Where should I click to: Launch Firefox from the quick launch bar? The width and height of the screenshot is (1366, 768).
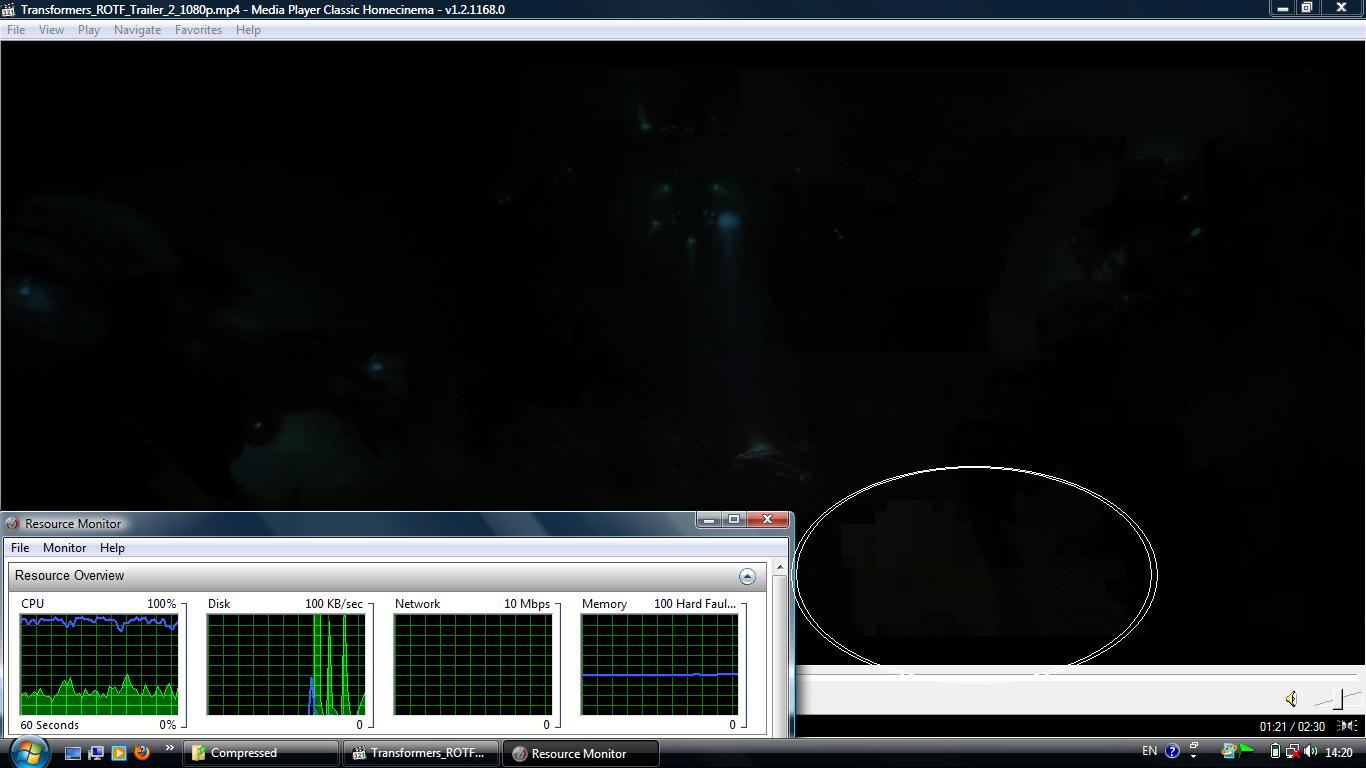142,753
